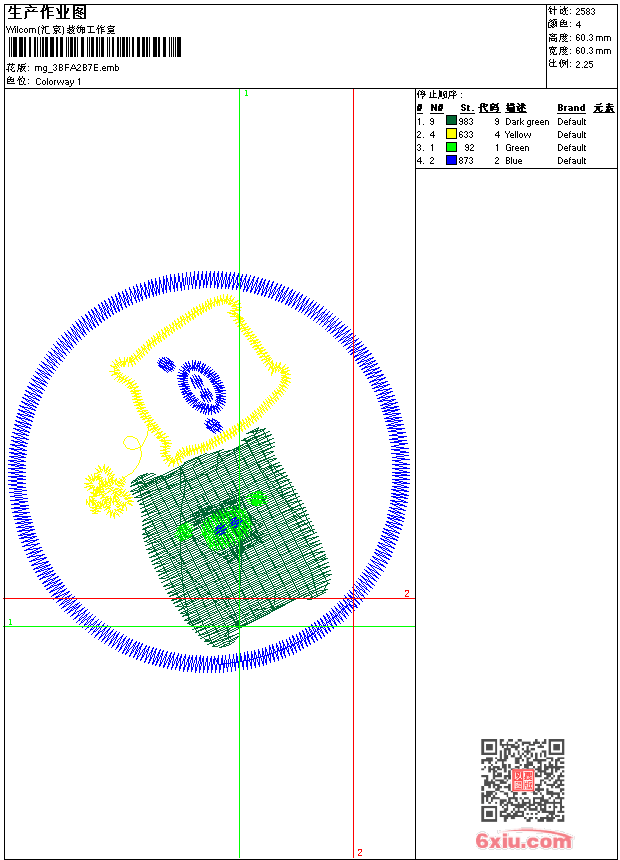
Task: Click the 'St.' column header
Action: 467,108
